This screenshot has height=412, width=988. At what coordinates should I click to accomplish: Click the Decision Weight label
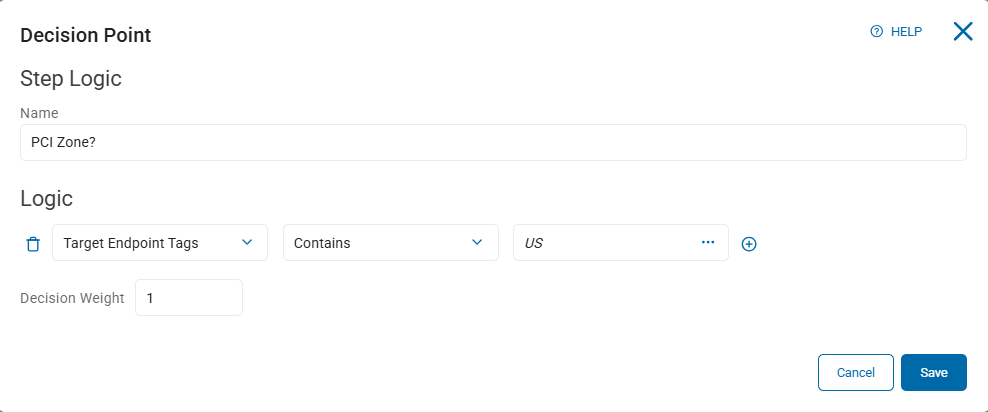(72, 297)
